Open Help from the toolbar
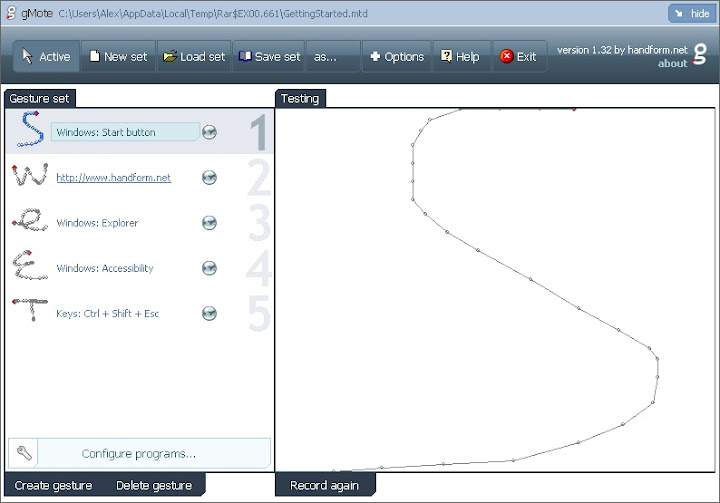Image resolution: width=720 pixels, height=503 pixels. (461, 57)
